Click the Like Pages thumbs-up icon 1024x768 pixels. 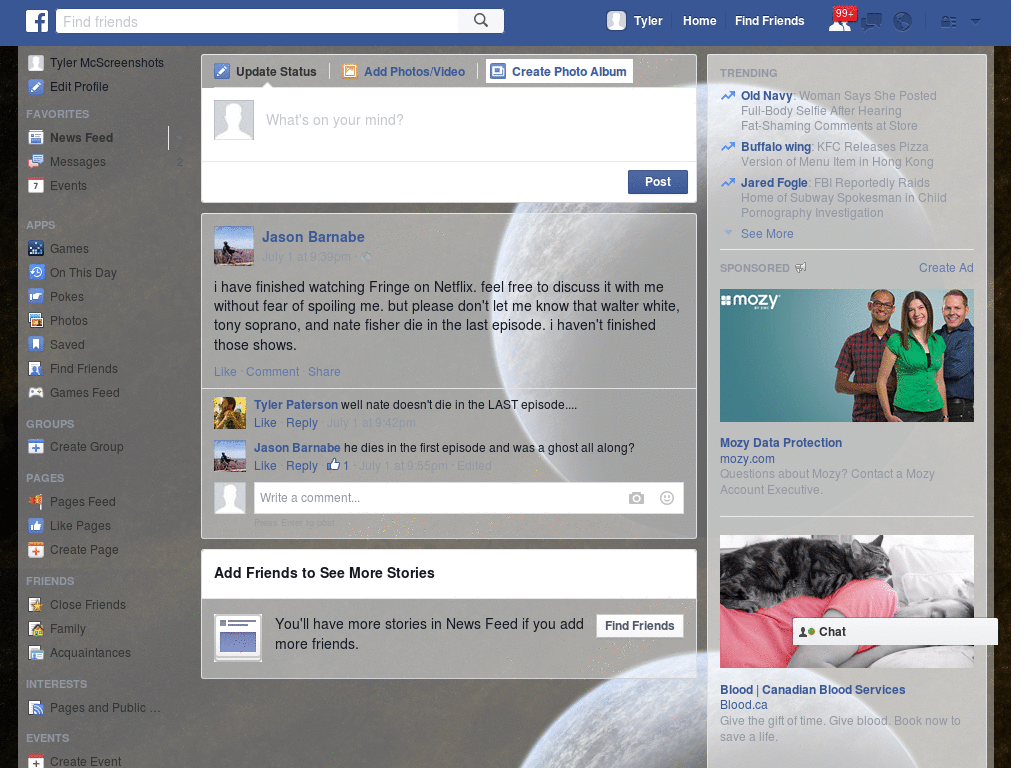(36, 526)
